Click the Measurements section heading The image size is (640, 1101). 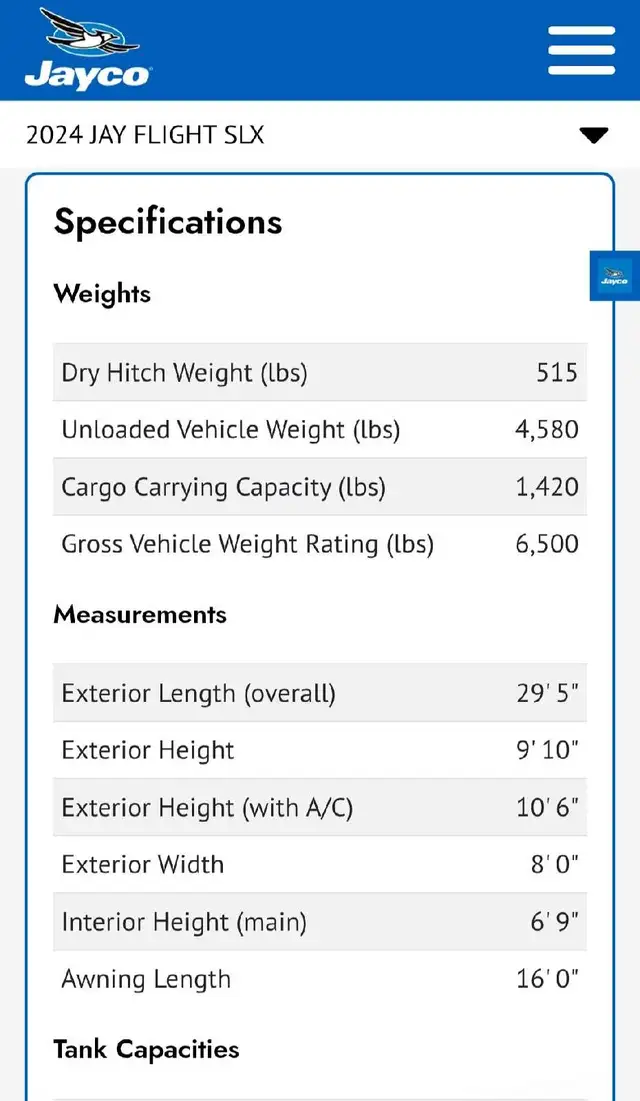coord(140,614)
